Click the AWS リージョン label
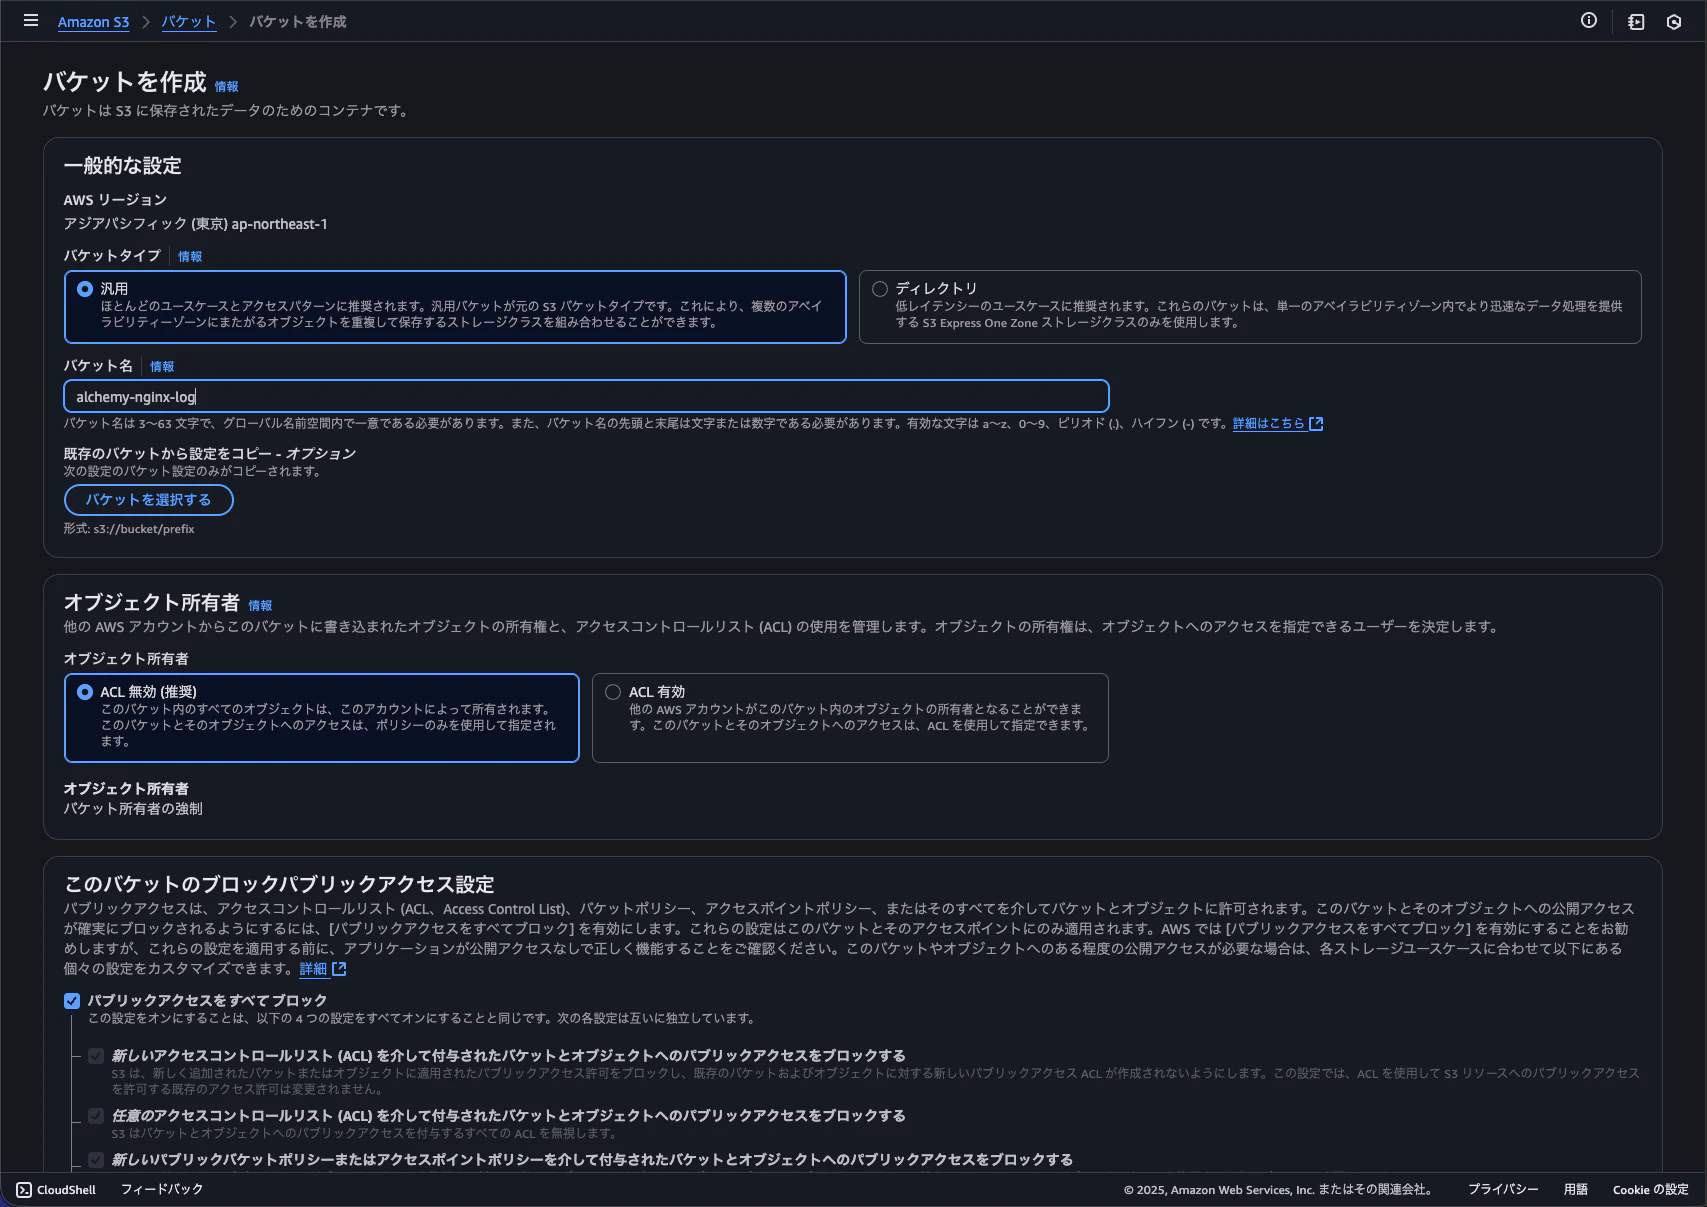Image resolution: width=1707 pixels, height=1207 pixels. coord(115,200)
